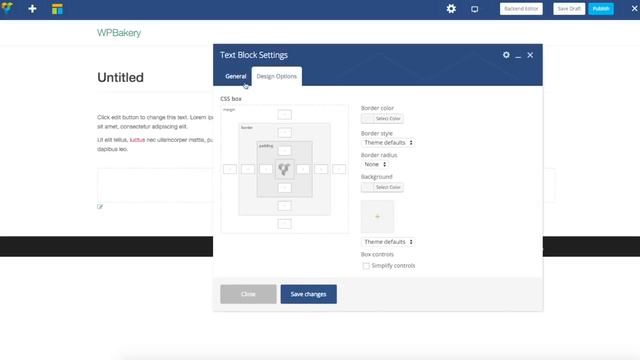Select Border color picker
Screen dimensions: 640x360
click(382, 118)
